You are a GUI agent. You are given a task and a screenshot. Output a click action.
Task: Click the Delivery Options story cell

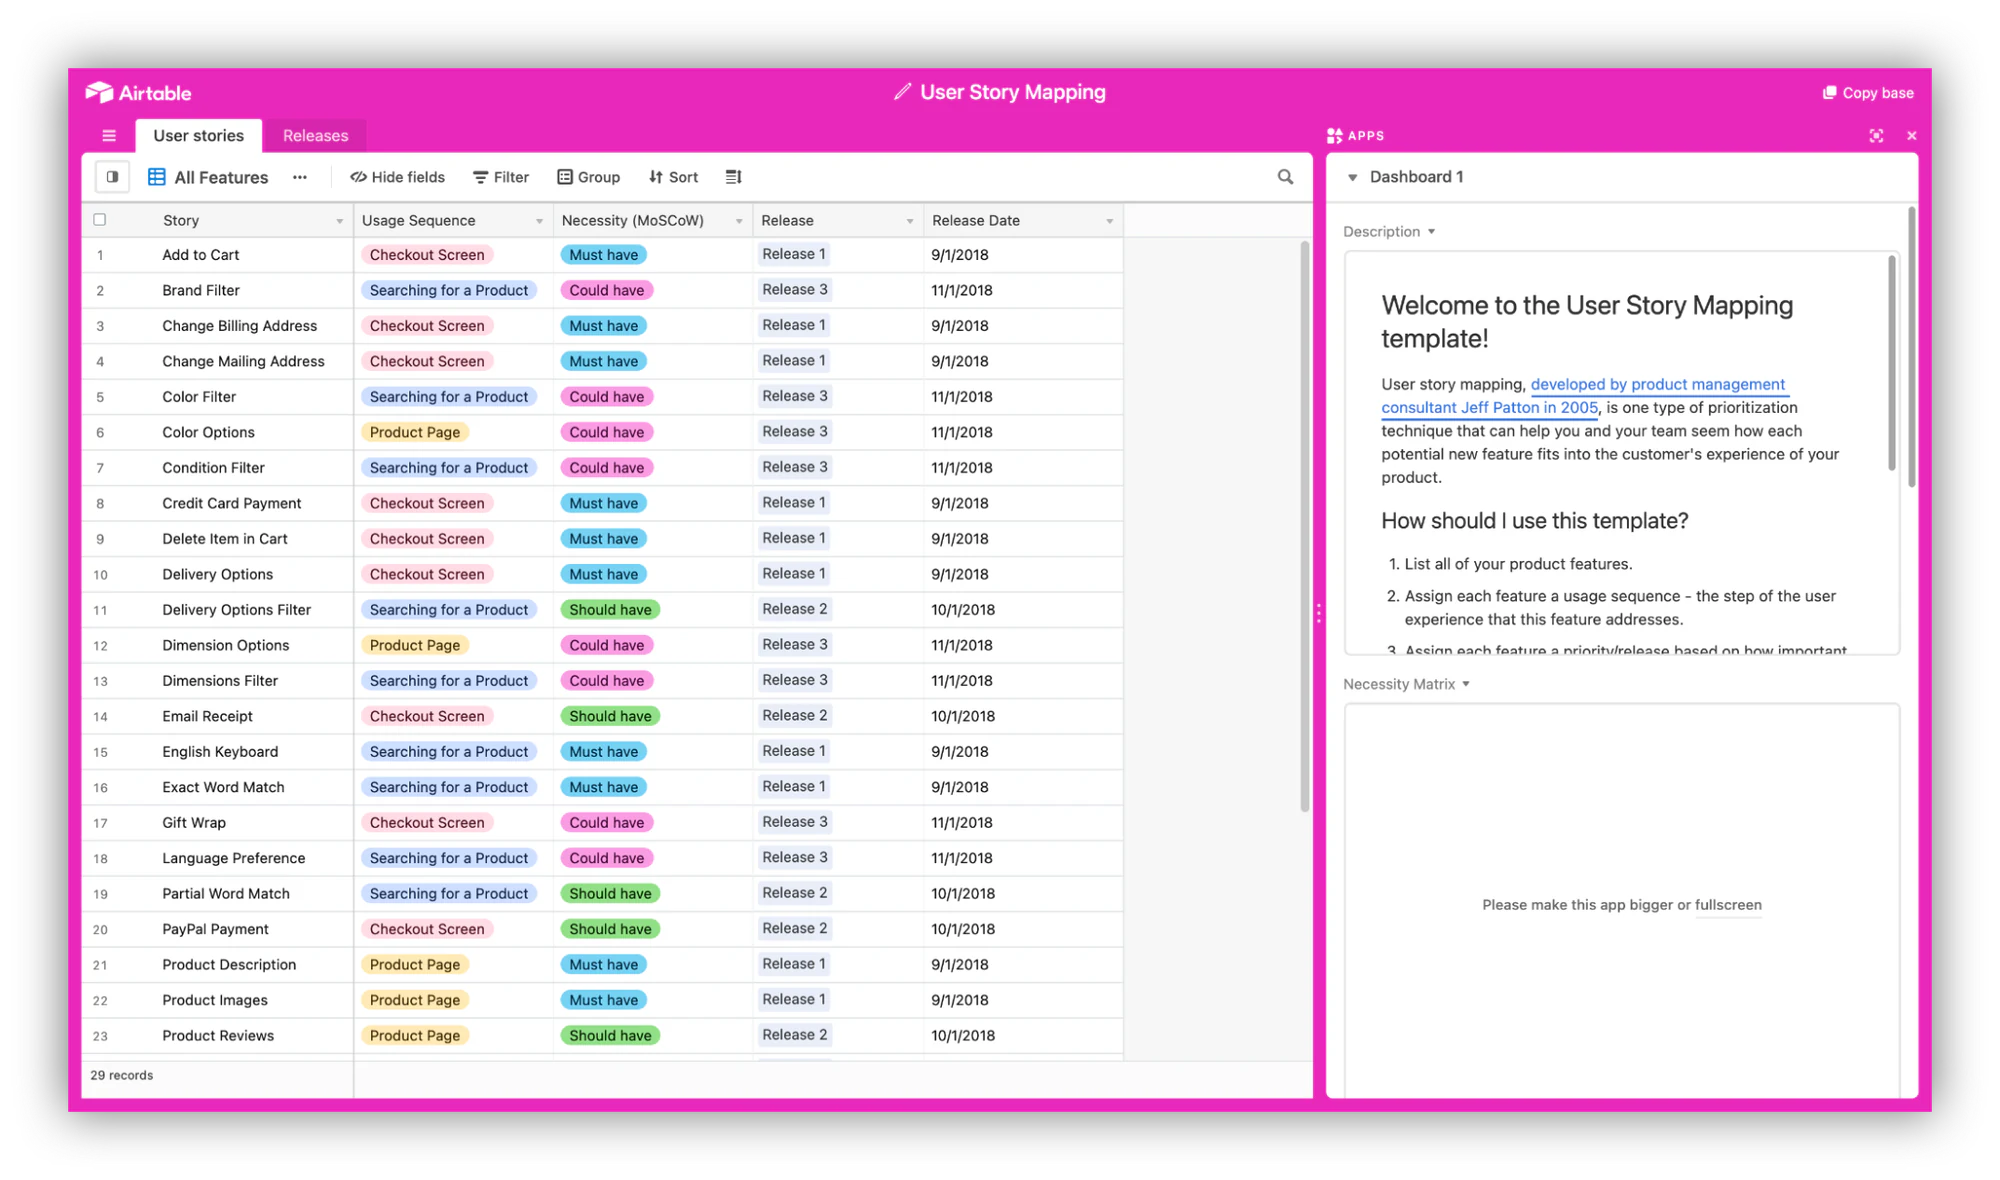point(217,574)
